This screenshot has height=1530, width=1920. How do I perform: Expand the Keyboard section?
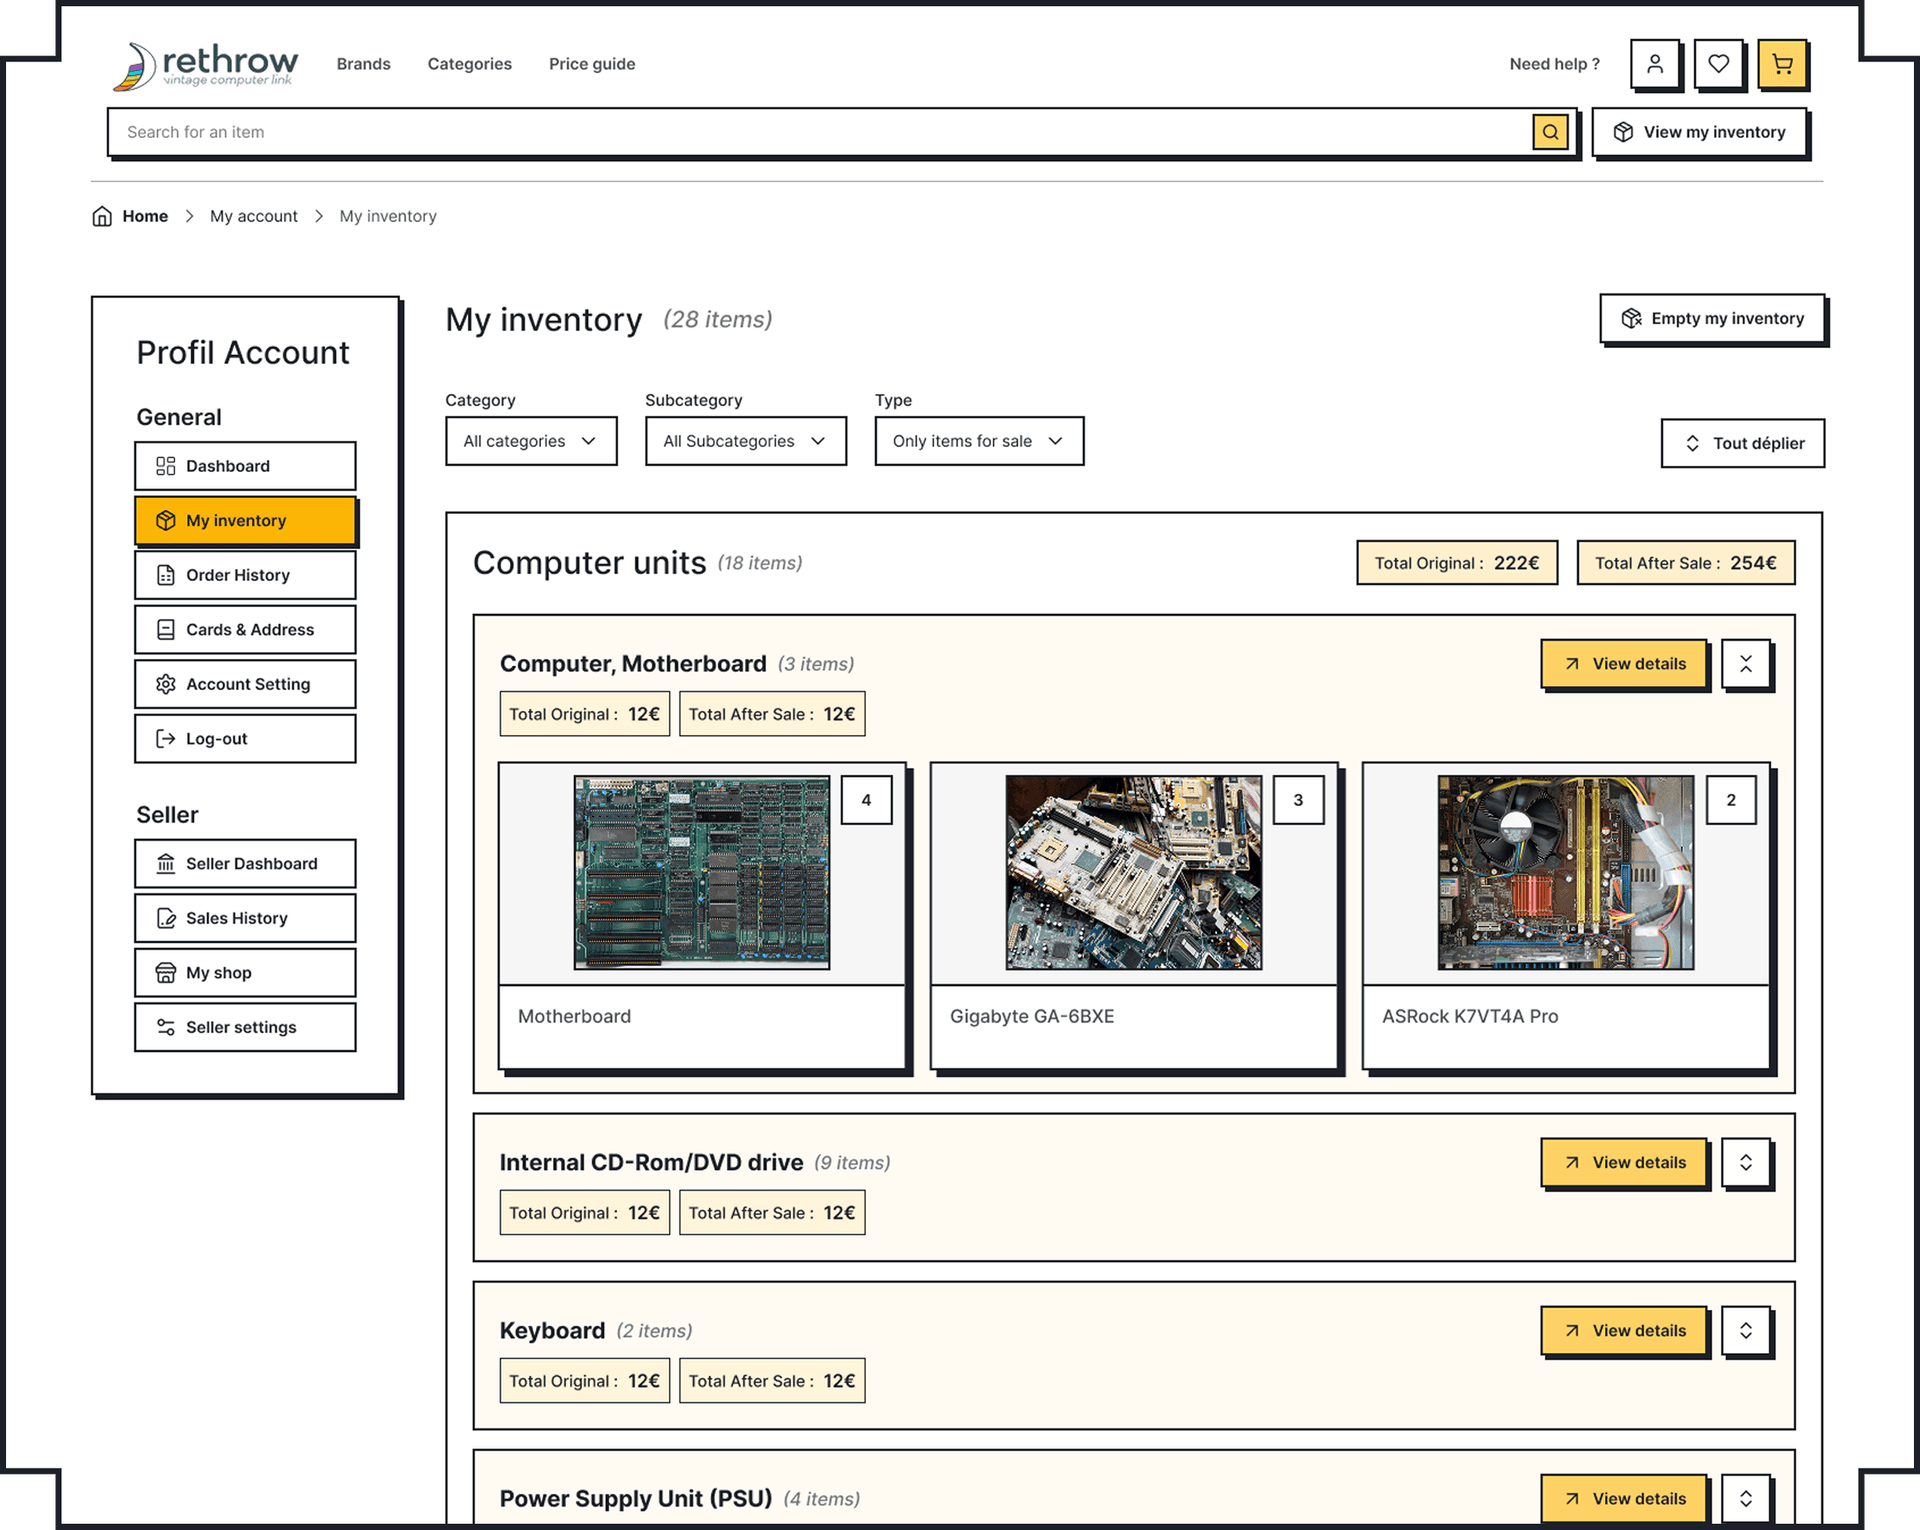pos(1746,1330)
